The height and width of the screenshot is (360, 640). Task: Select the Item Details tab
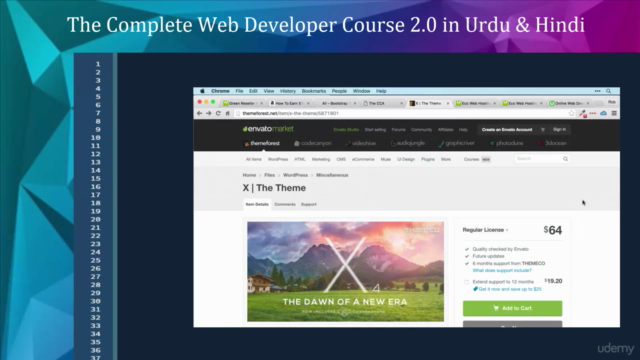click(257, 204)
